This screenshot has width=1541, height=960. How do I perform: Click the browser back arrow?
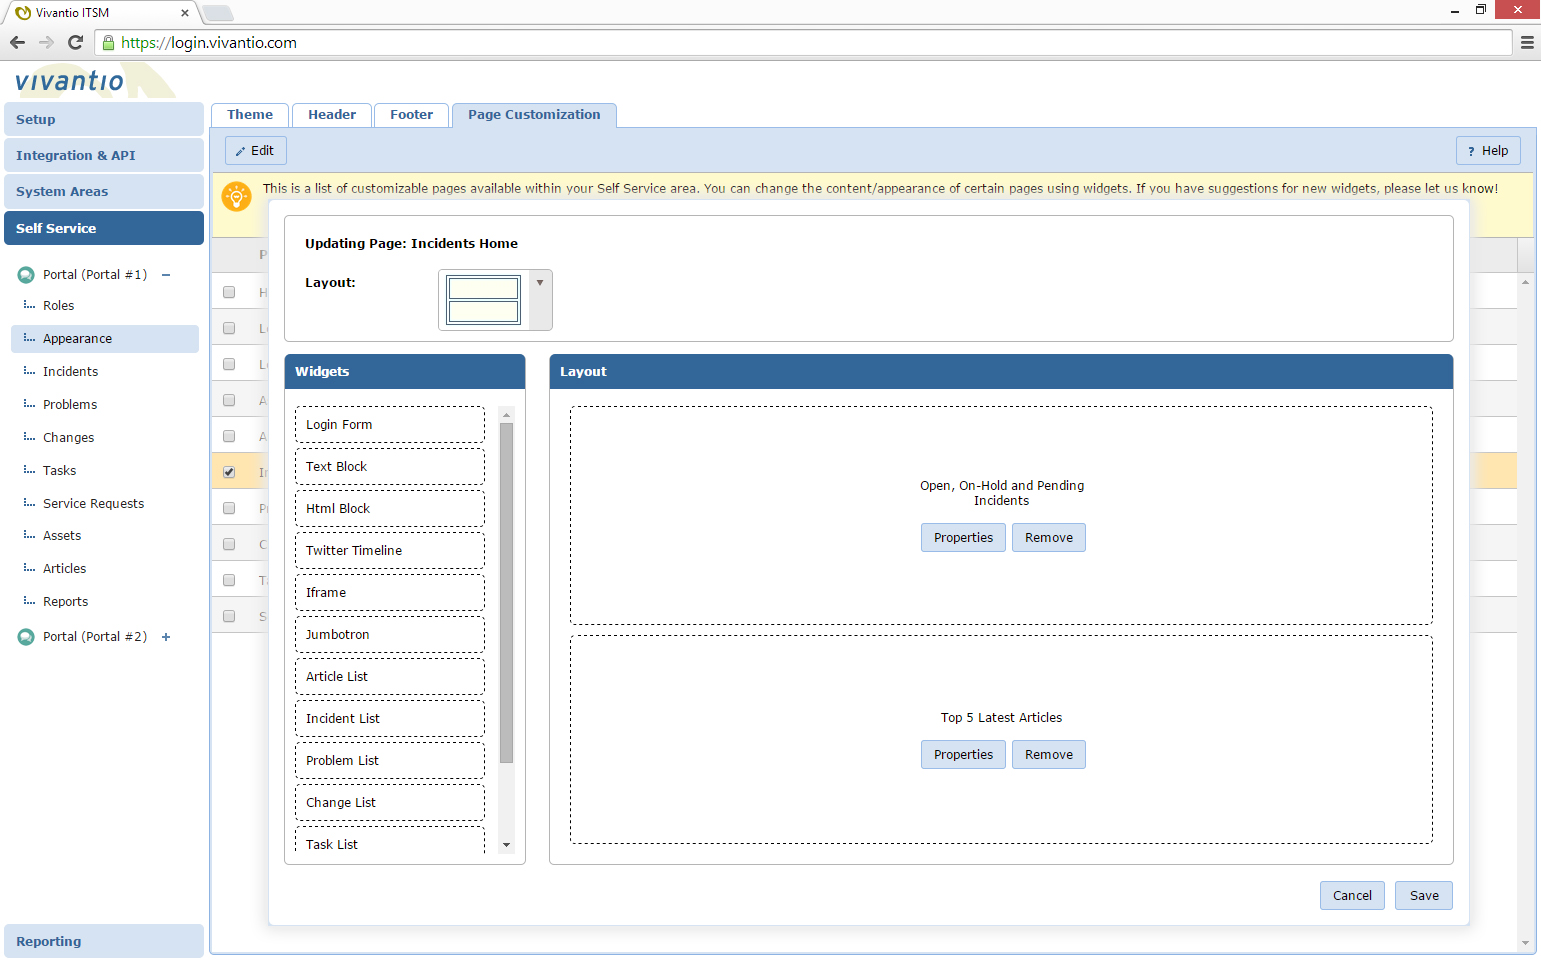pyautogui.click(x=17, y=42)
